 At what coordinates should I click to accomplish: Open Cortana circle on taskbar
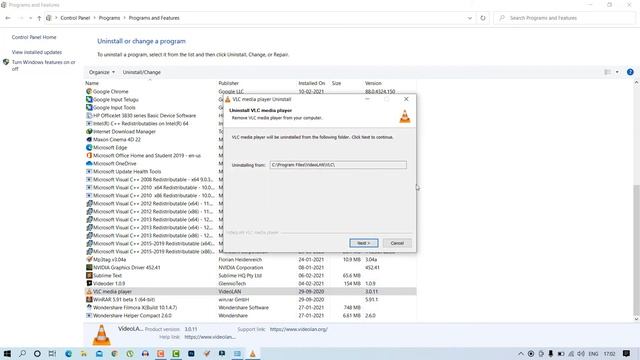coord(37,353)
